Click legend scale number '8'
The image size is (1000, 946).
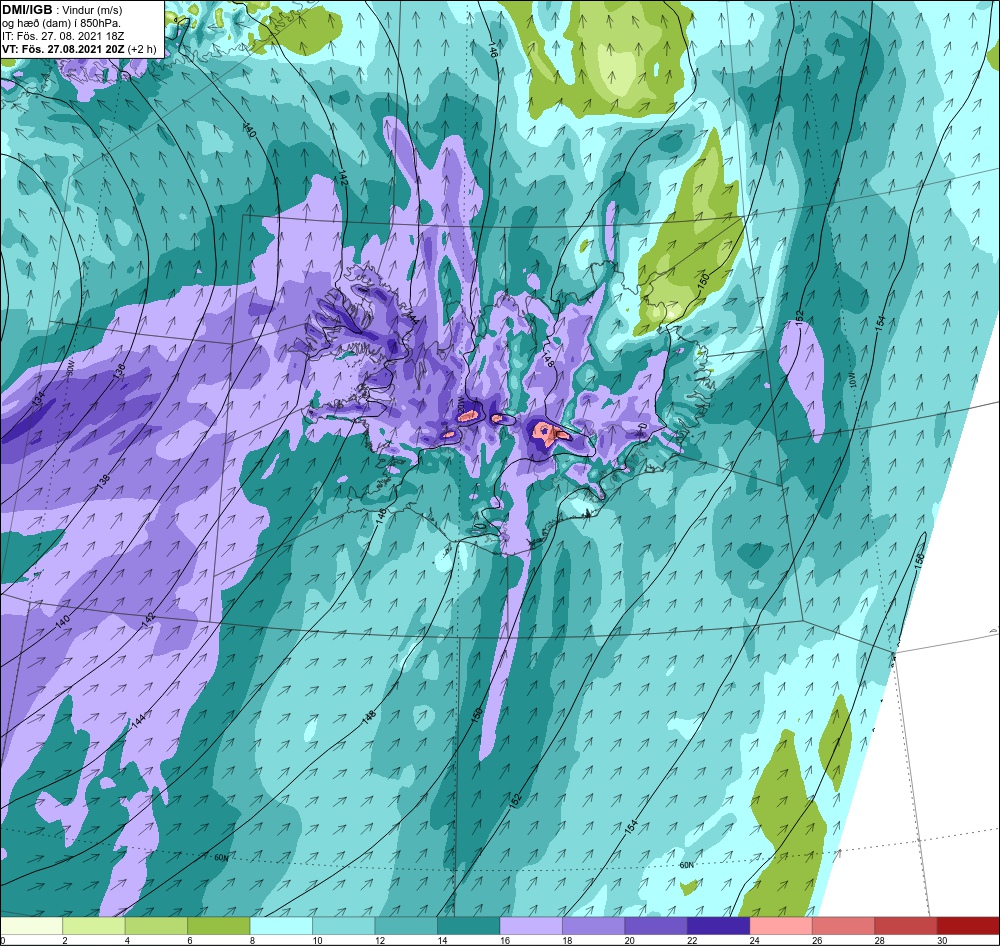252,940
